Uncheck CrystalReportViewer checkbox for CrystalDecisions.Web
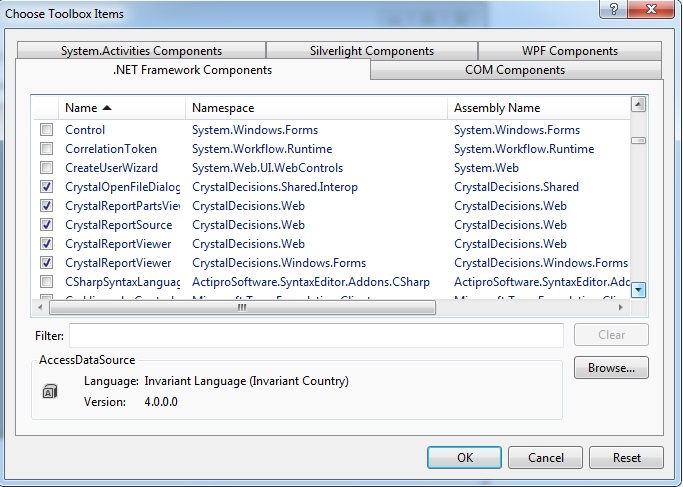 pos(47,244)
